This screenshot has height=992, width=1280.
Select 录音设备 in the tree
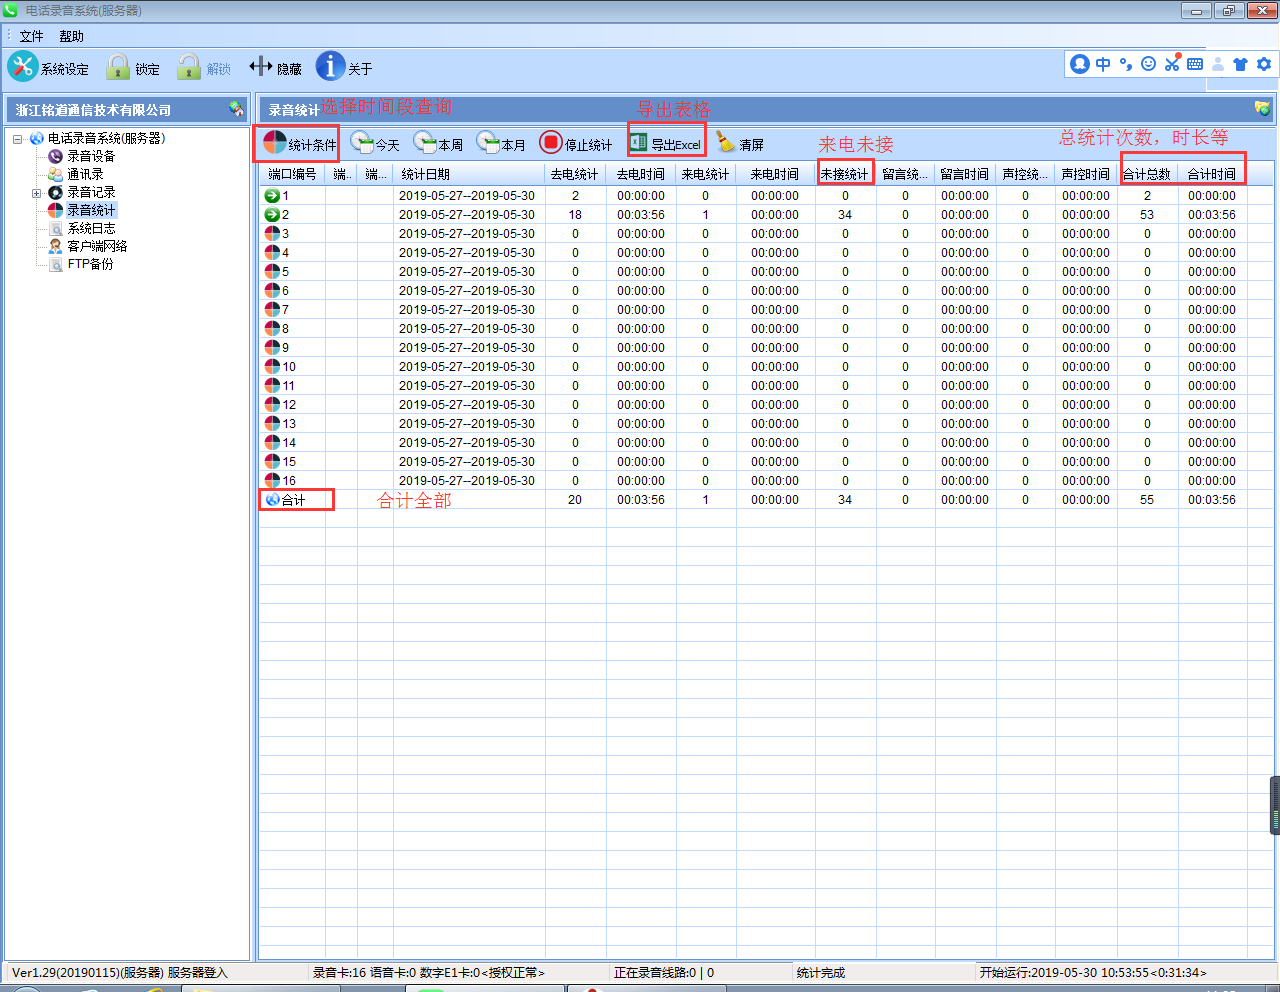tap(90, 156)
